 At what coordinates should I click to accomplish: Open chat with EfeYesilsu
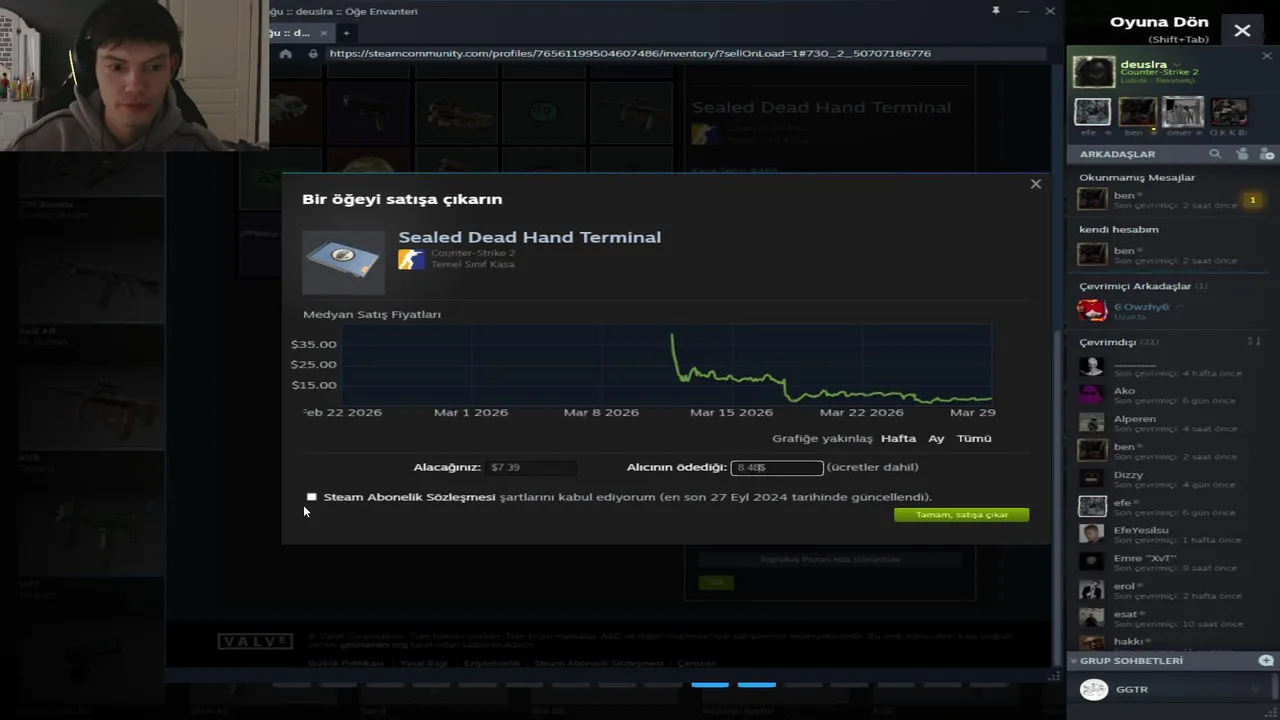point(1166,535)
